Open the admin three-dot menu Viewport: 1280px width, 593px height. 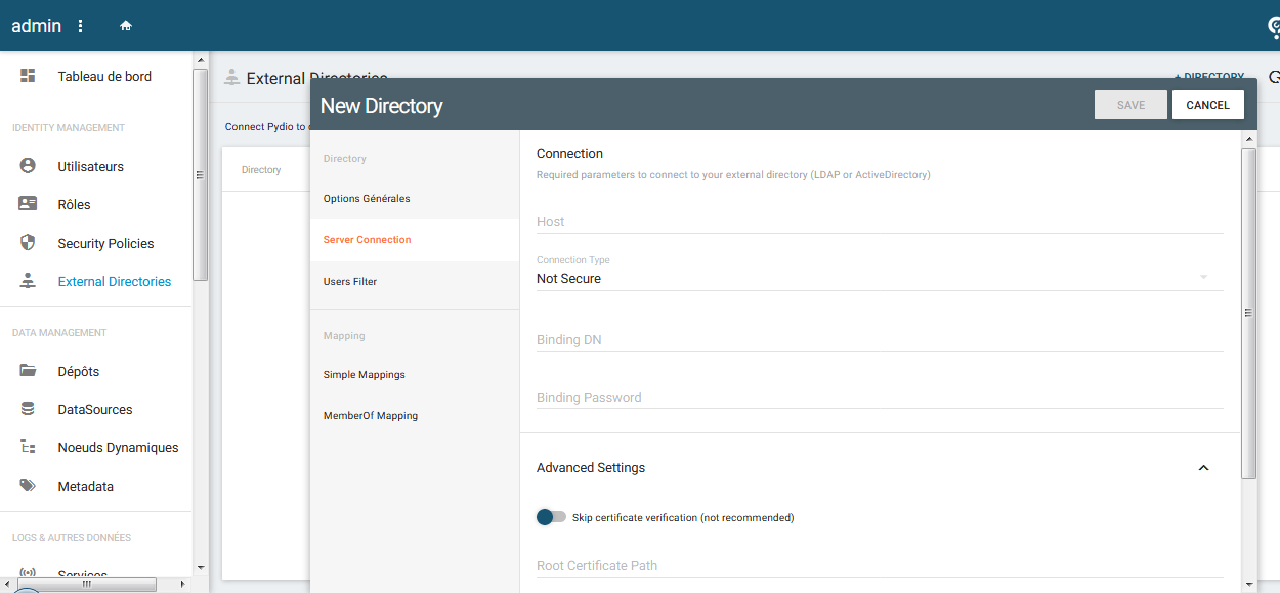(81, 26)
